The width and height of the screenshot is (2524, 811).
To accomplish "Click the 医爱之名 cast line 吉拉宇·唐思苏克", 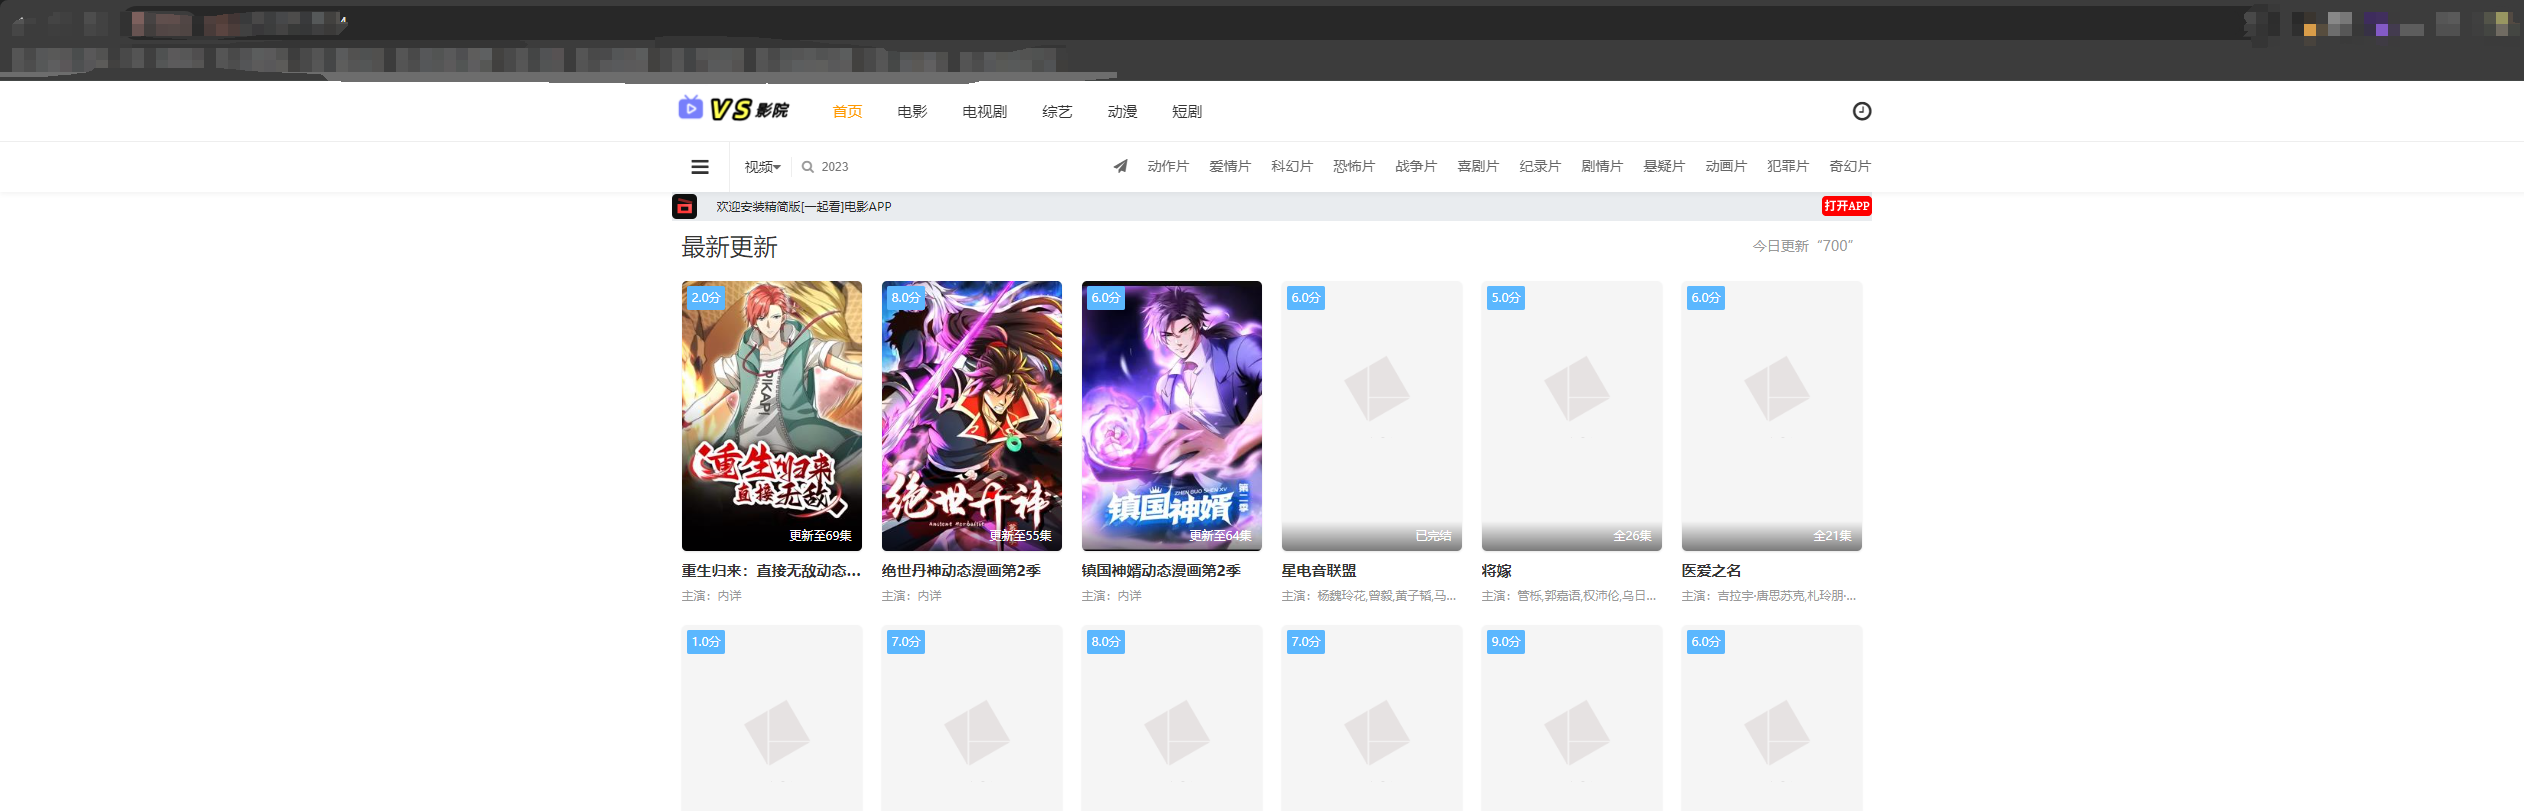I will pyautogui.click(x=1769, y=596).
